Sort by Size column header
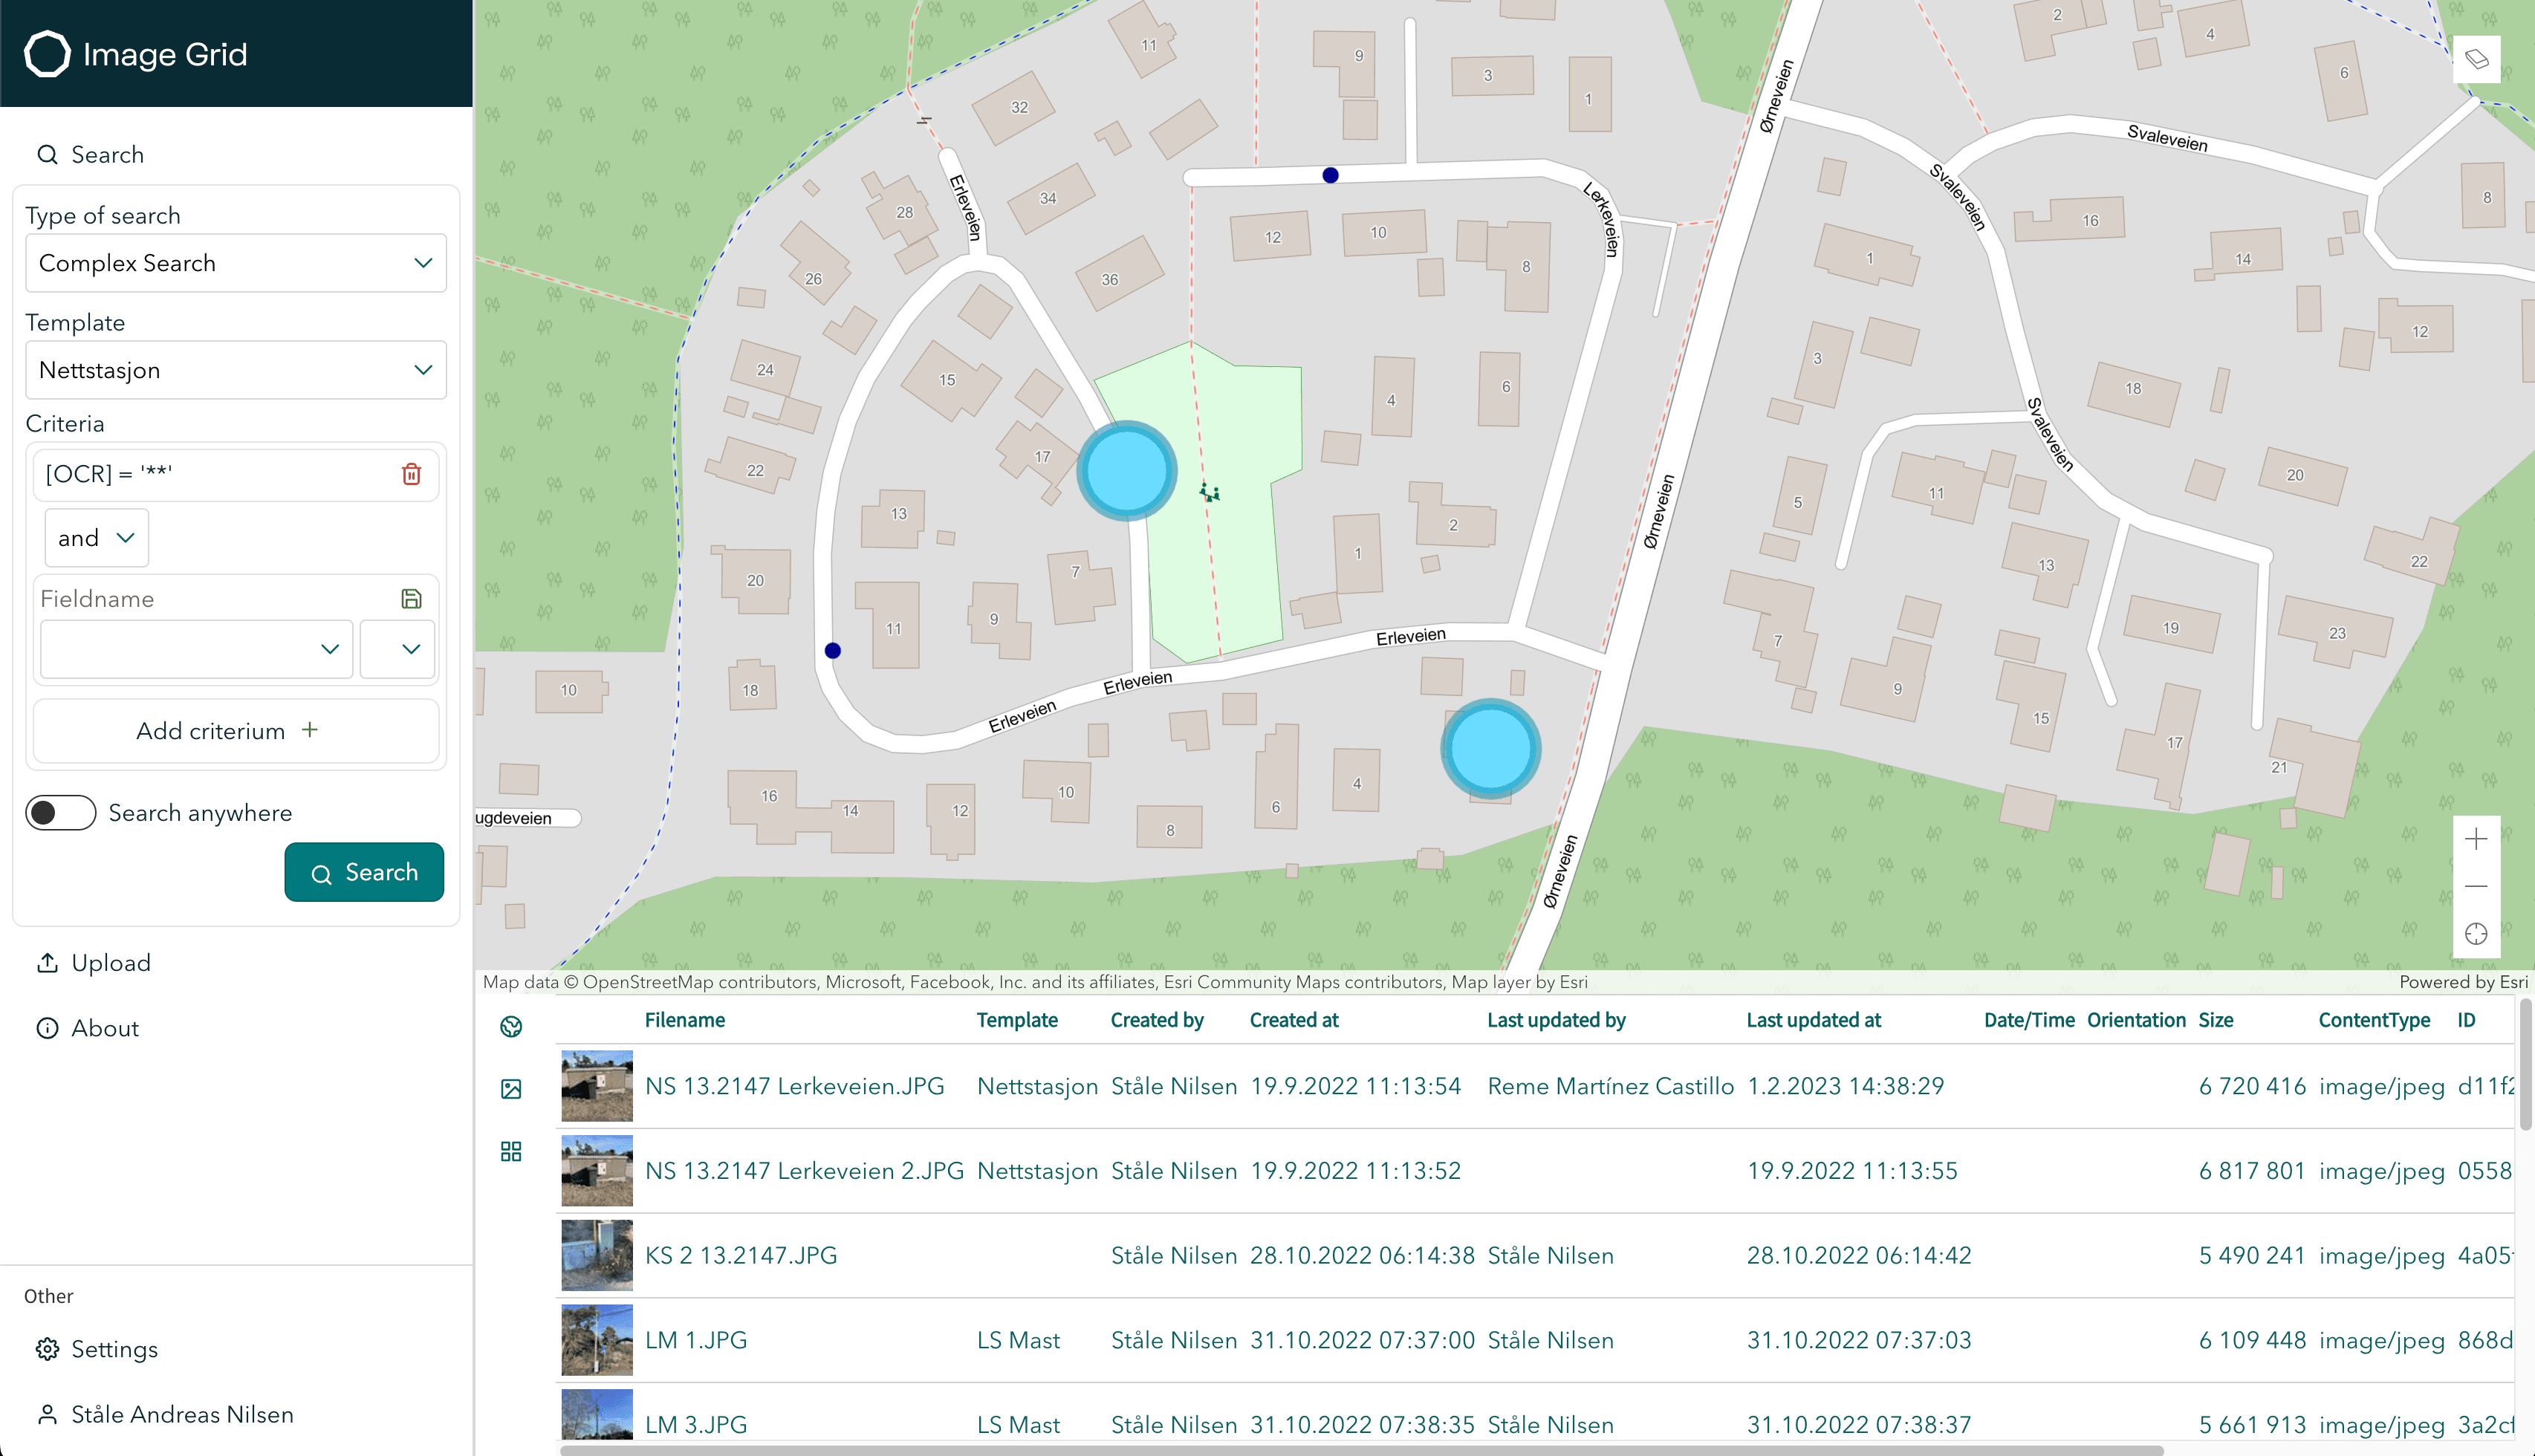 pyautogui.click(x=2215, y=1020)
